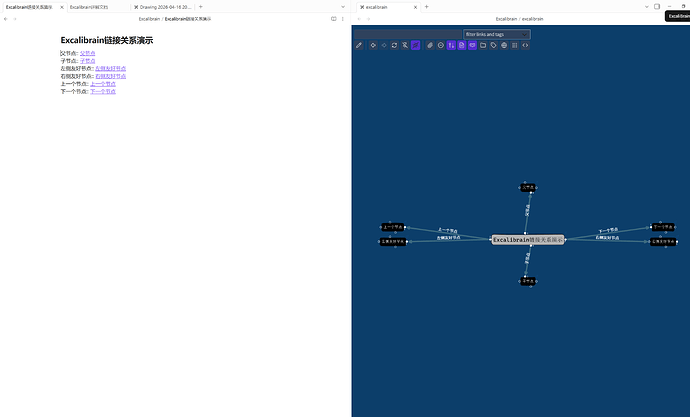Image resolution: width=690 pixels, height=417 pixels.
Task: Click the tag icon in ExcaliBrain toolbar
Action: [x=493, y=45]
